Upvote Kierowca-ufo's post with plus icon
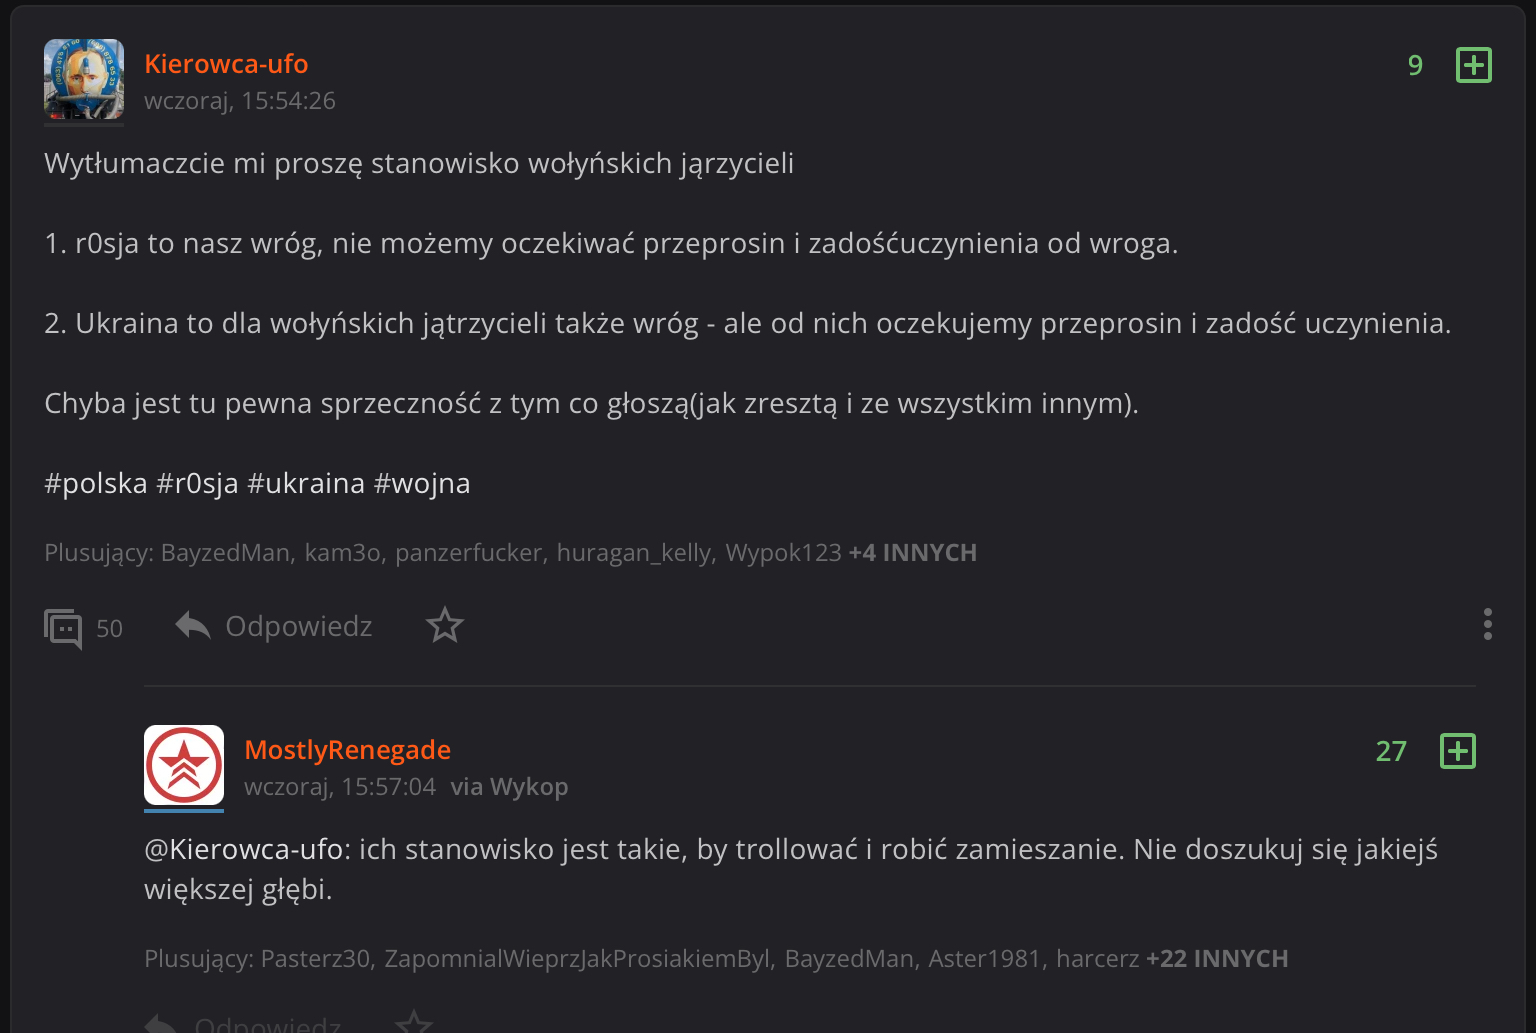 tap(1473, 65)
